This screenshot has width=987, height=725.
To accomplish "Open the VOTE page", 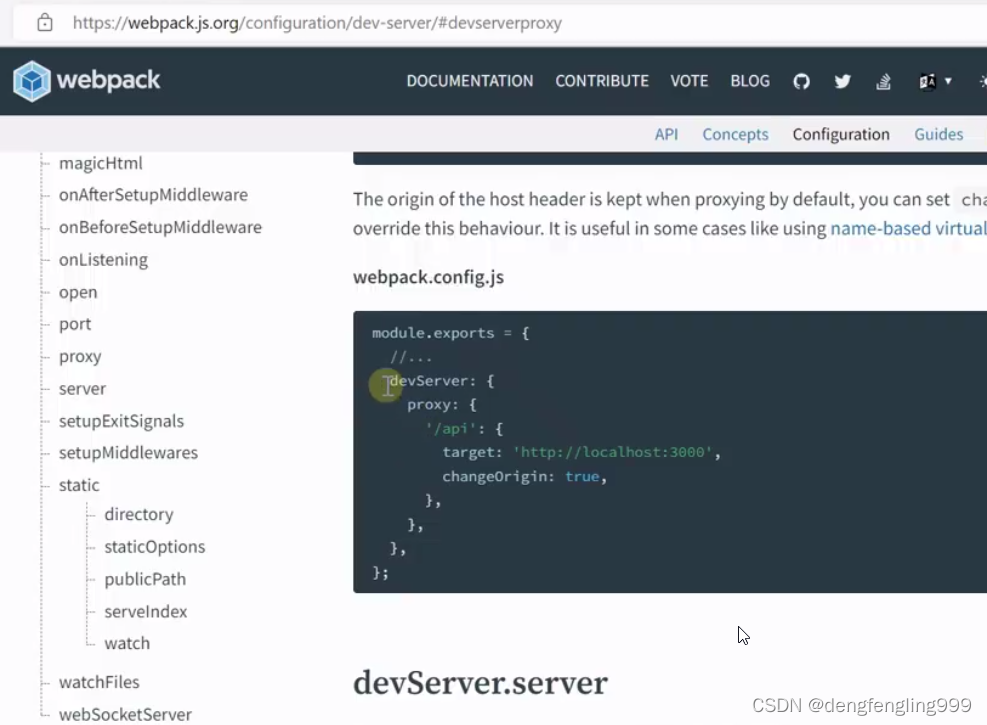I will 689,81.
